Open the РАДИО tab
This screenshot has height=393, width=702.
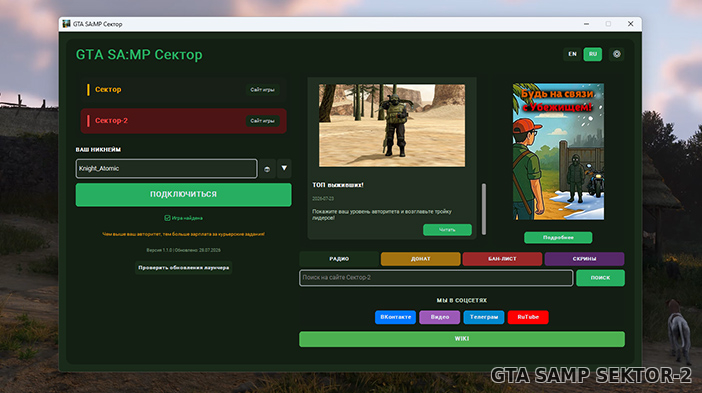point(339,259)
